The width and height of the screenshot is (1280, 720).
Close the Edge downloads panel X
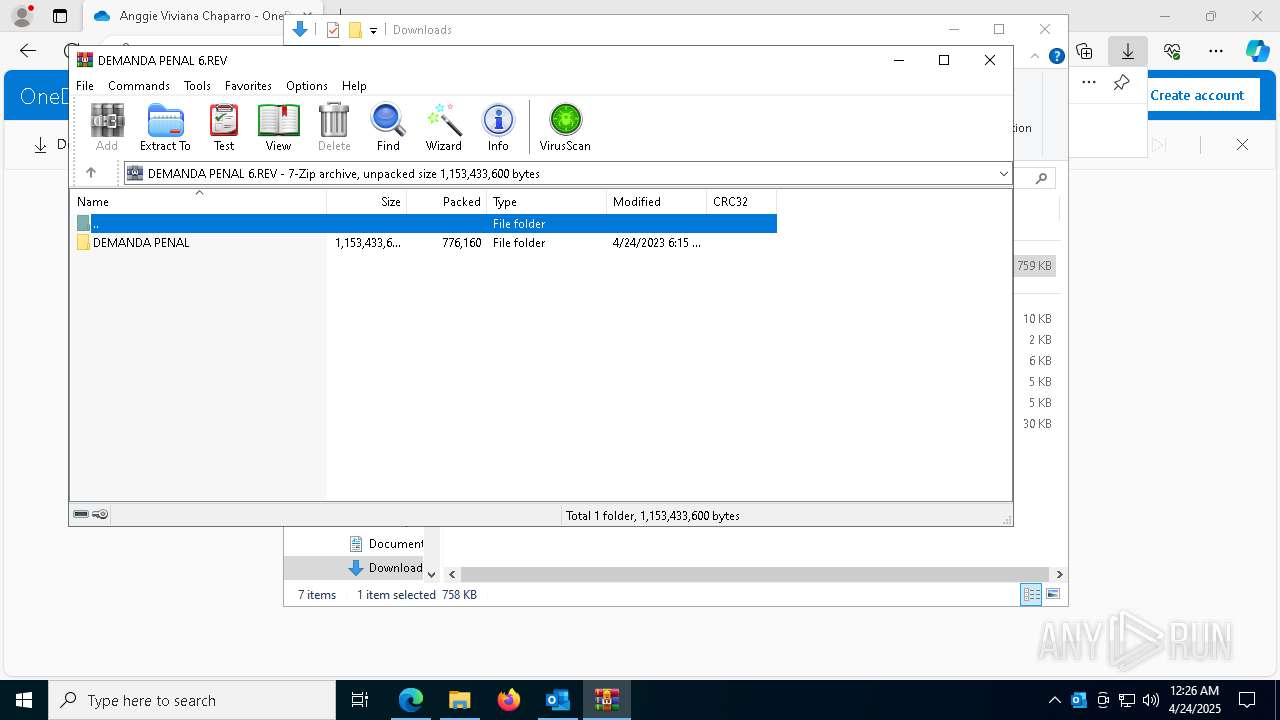pyautogui.click(x=1242, y=145)
